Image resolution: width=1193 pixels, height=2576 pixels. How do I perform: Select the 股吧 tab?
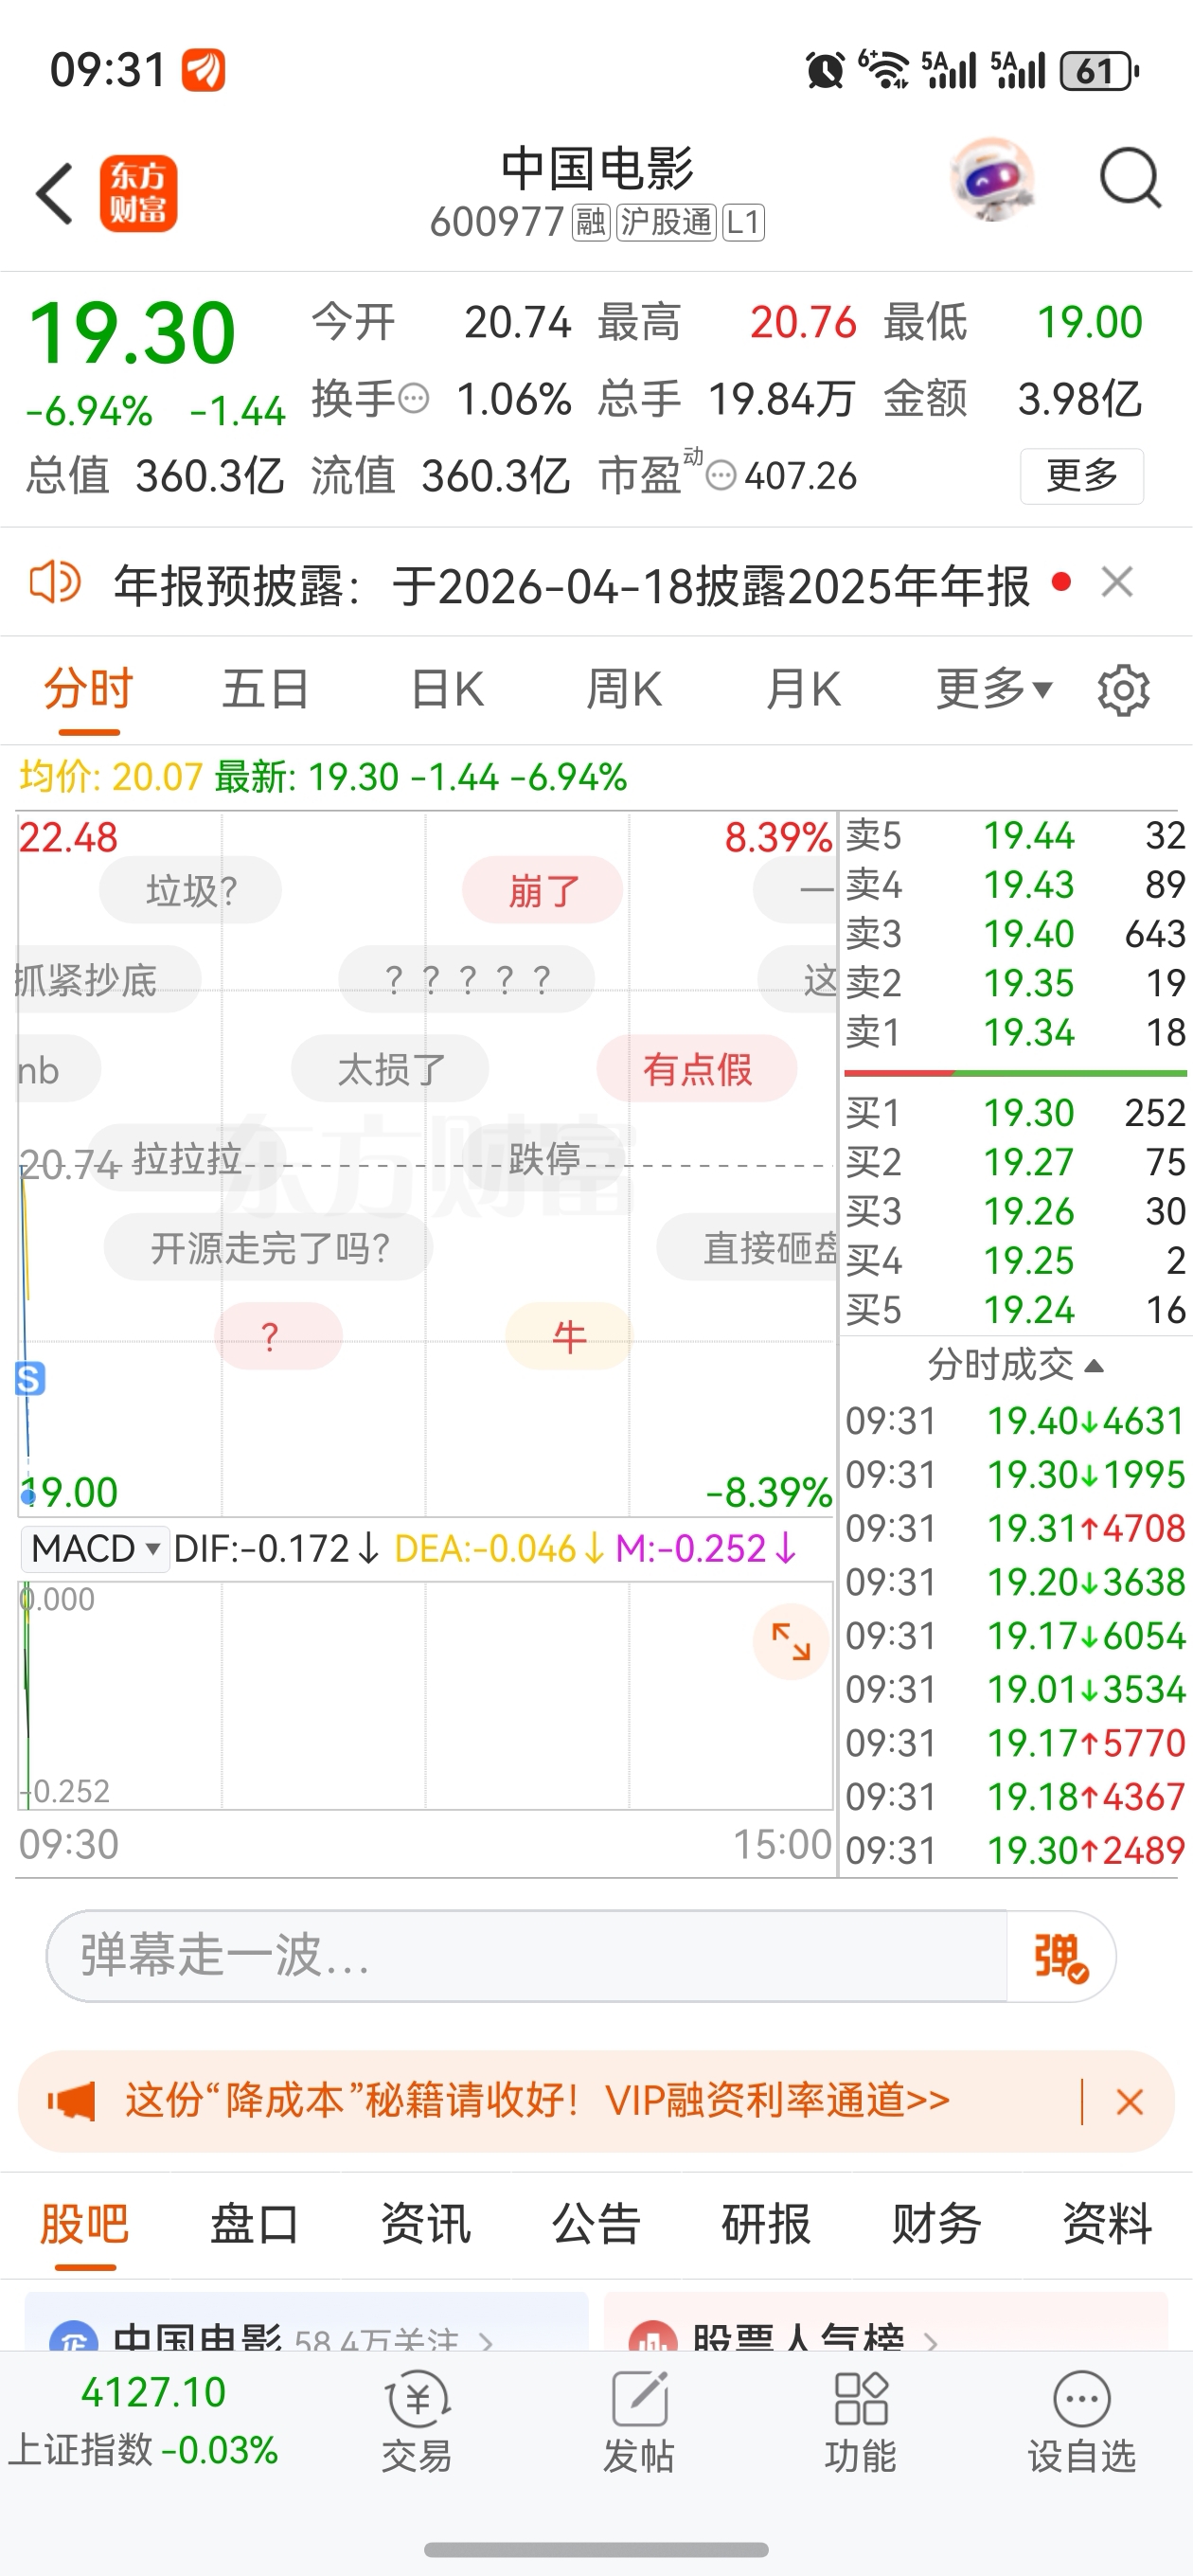click(85, 2225)
